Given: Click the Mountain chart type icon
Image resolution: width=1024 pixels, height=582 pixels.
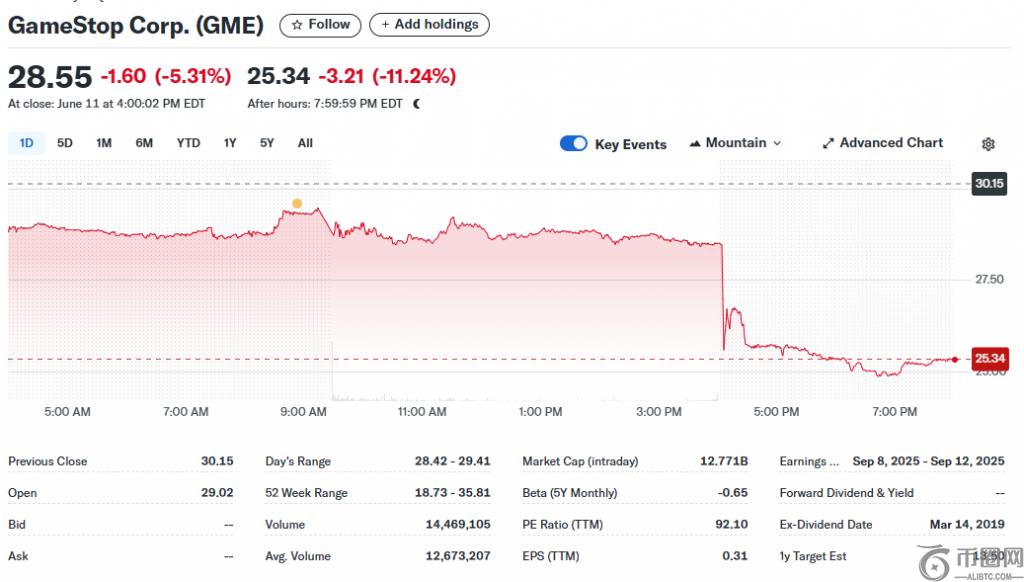Looking at the screenshot, I should (695, 144).
